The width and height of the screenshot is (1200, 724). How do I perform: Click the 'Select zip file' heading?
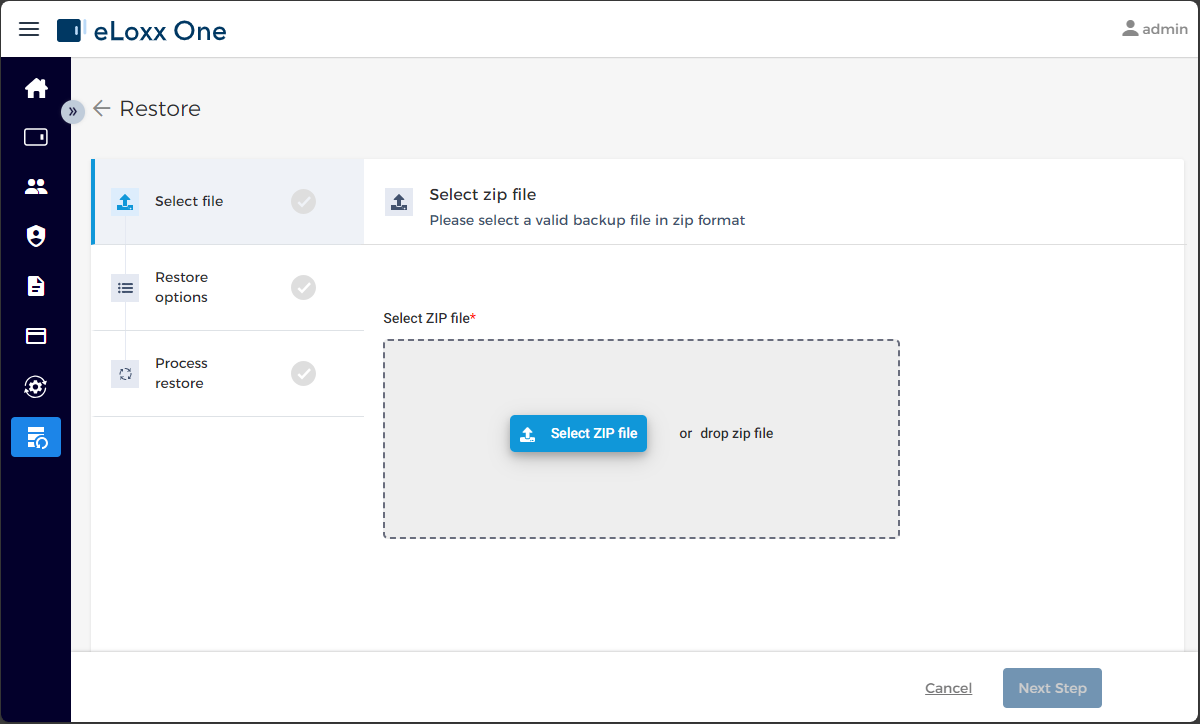[483, 194]
